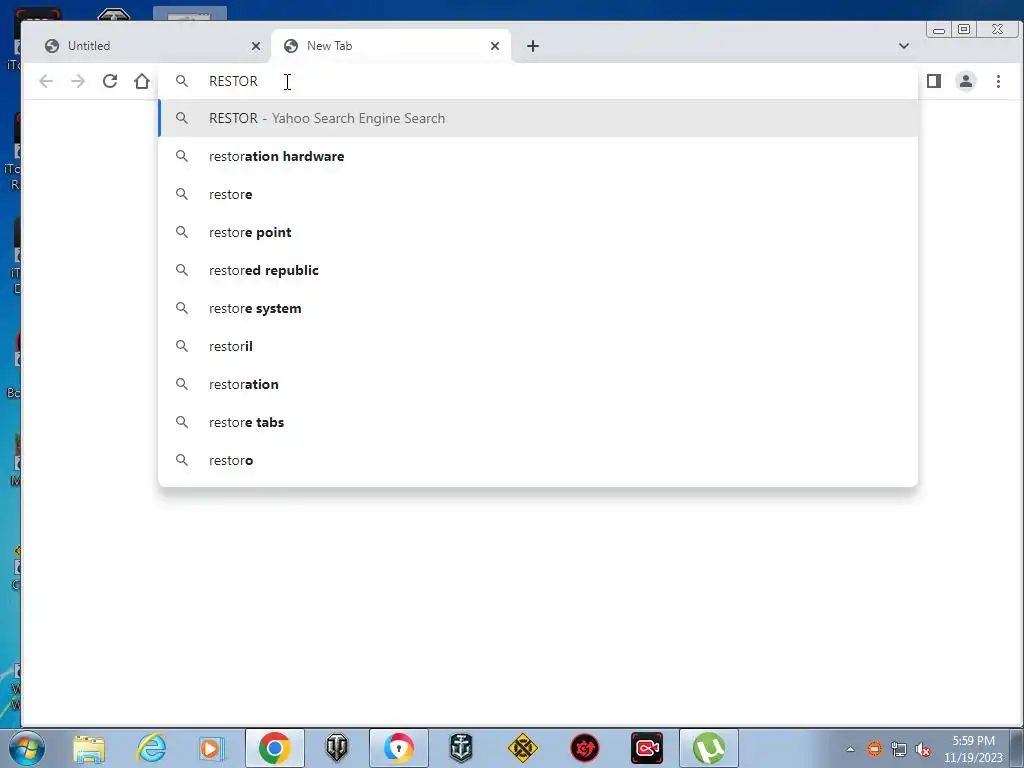
Task: Choose the suggestion restore
Action: (538, 194)
